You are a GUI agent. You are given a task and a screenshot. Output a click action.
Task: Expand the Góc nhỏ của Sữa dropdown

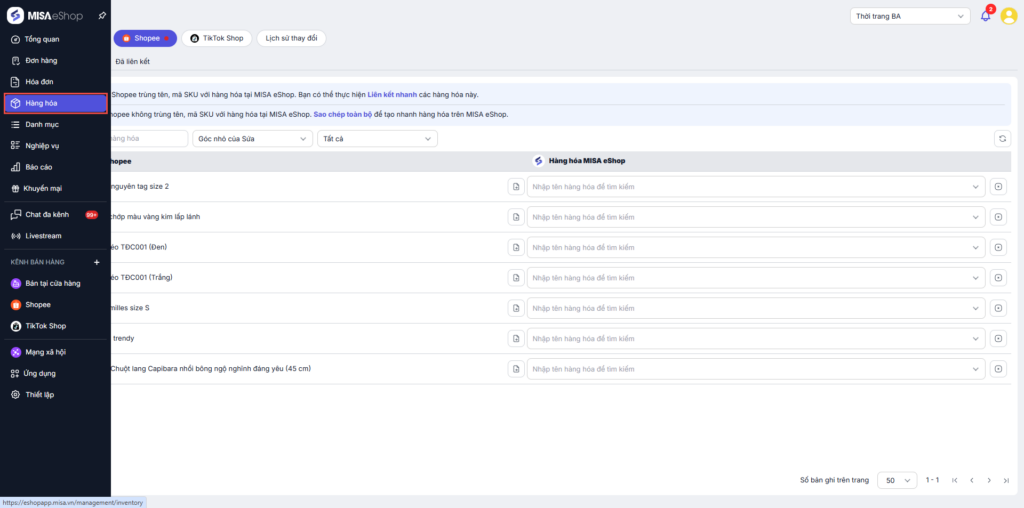[252, 139]
